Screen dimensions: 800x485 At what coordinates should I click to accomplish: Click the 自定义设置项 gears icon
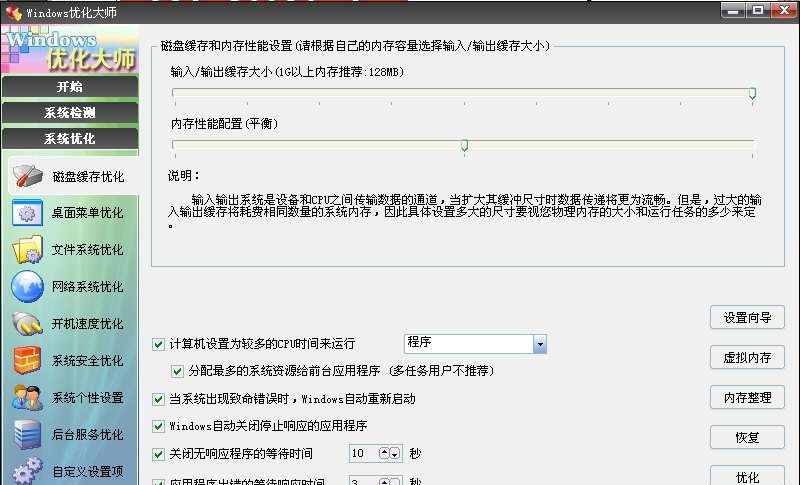[x=27, y=470]
